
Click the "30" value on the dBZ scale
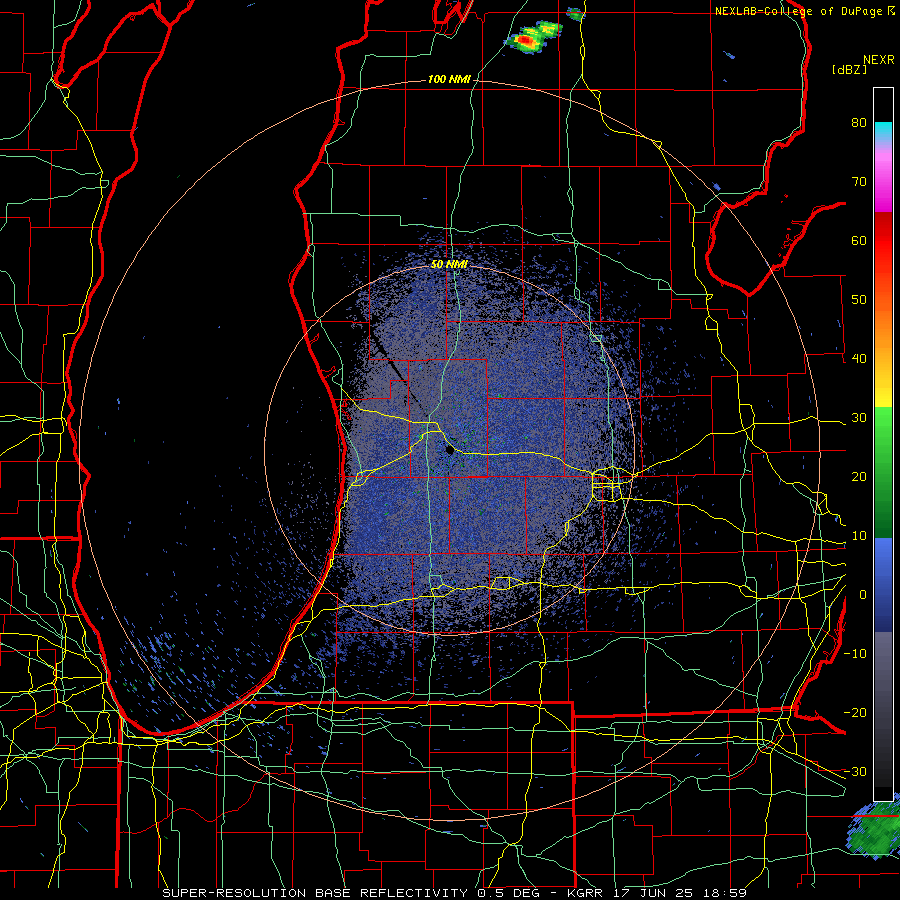[x=859, y=418]
